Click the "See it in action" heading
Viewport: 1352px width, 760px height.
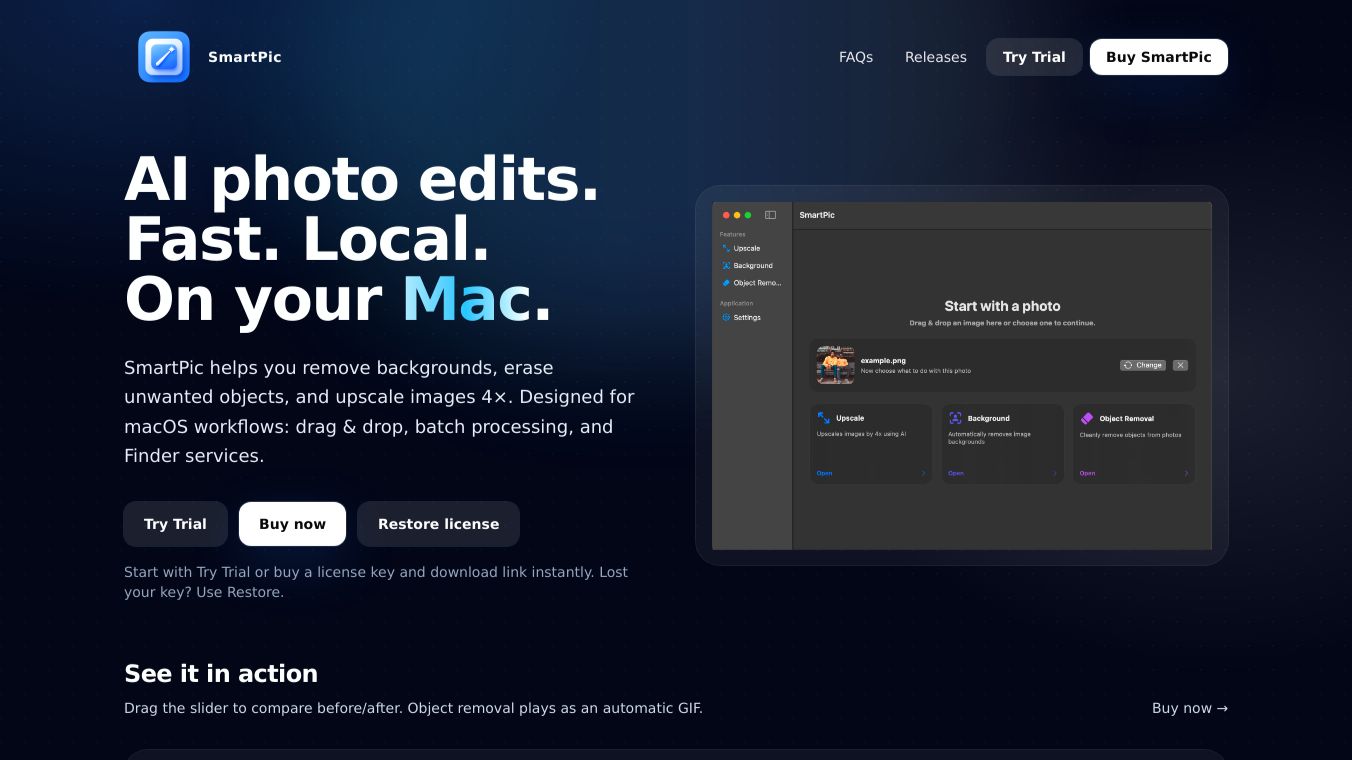(x=221, y=673)
